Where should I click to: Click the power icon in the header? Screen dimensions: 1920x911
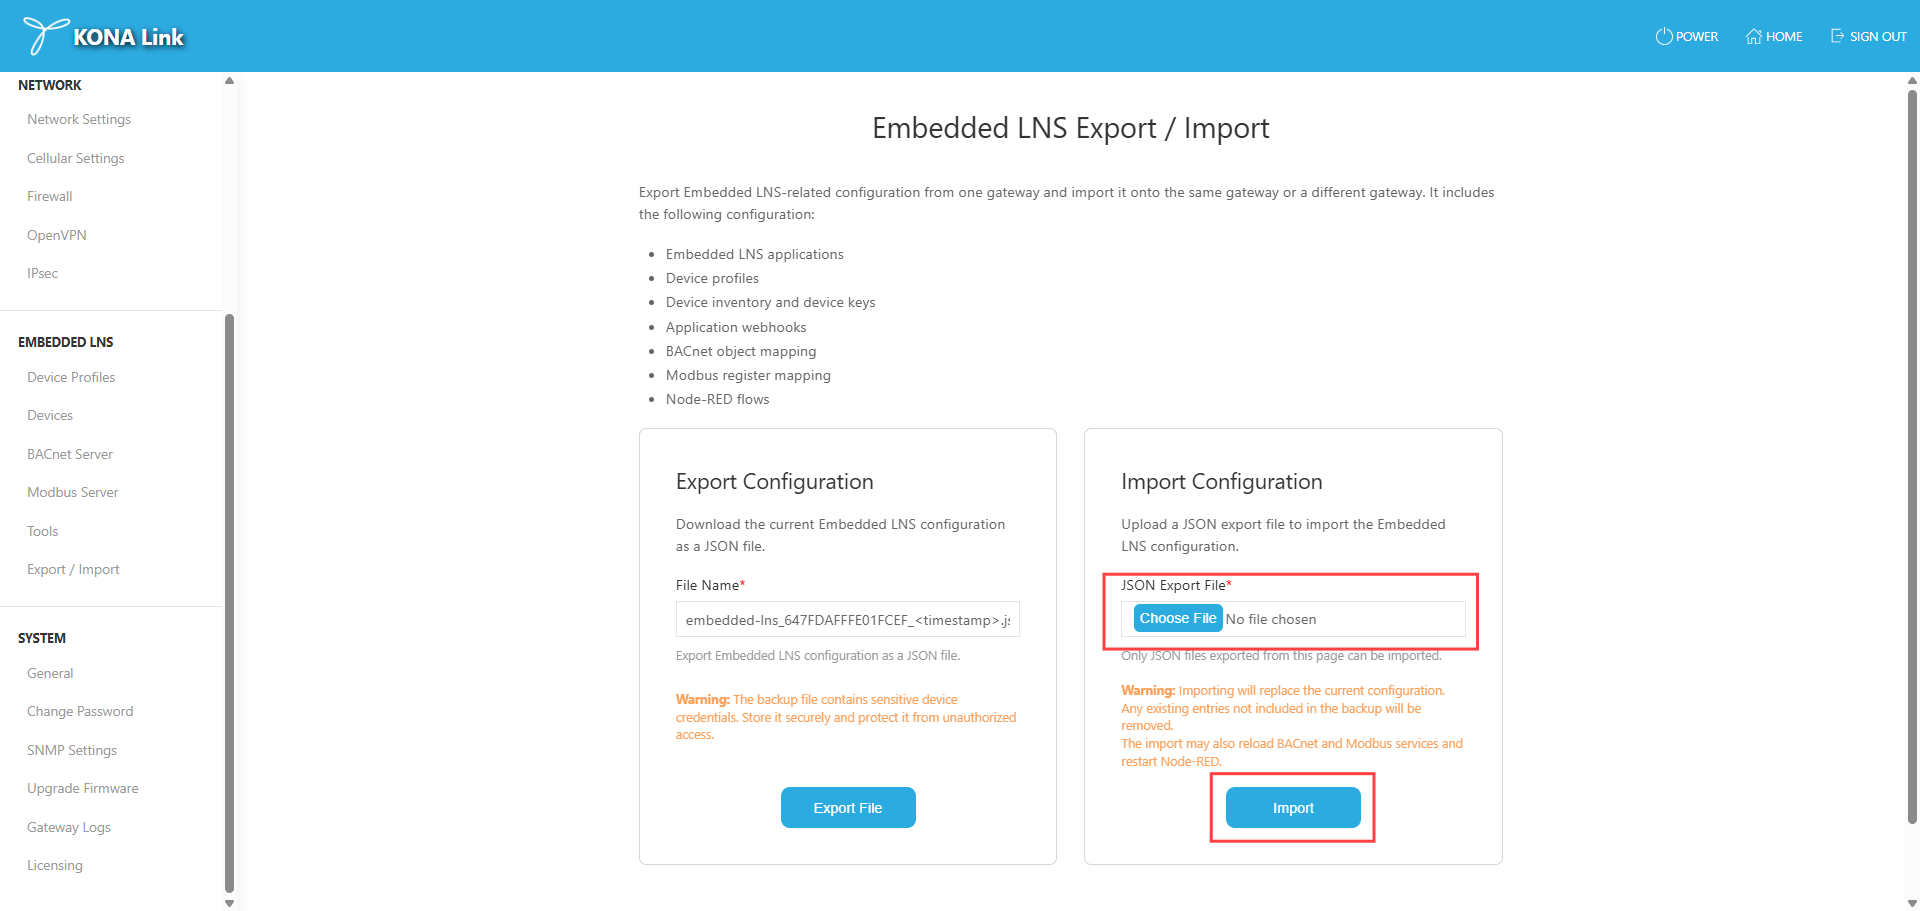[x=1664, y=36]
